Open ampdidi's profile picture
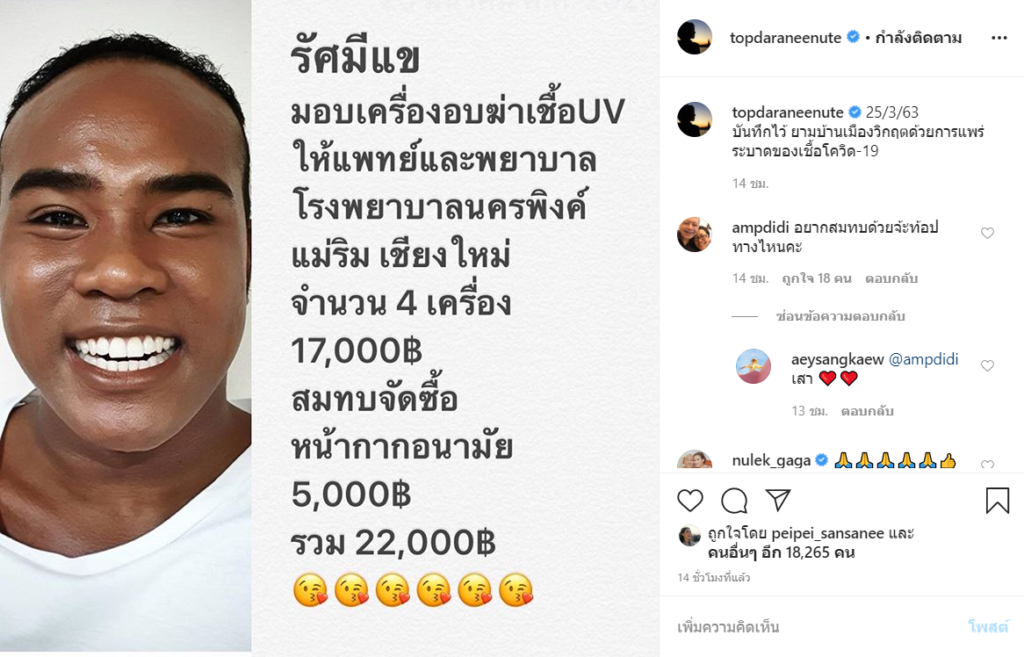Screen dimensions: 1024x657 coord(694,234)
